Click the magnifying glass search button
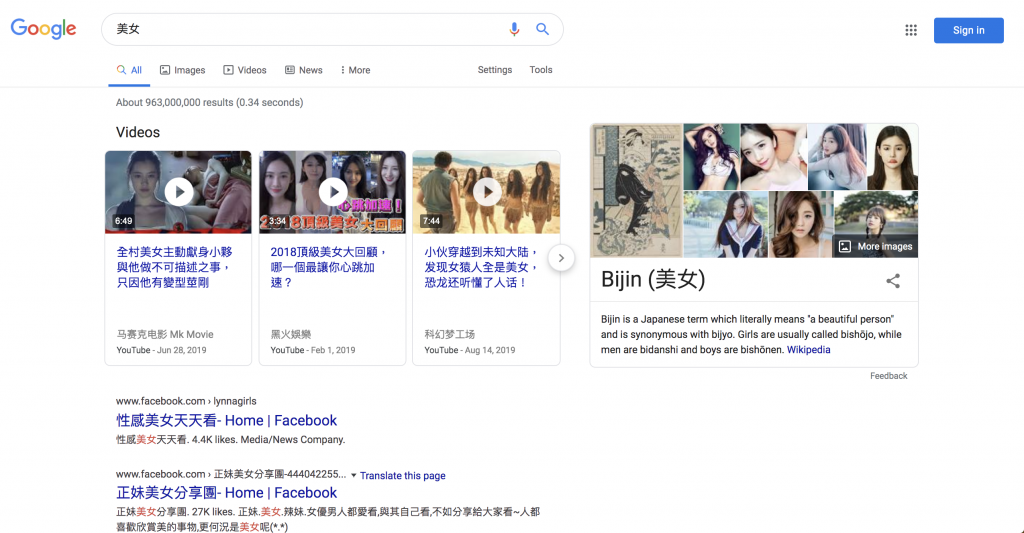 [x=542, y=30]
